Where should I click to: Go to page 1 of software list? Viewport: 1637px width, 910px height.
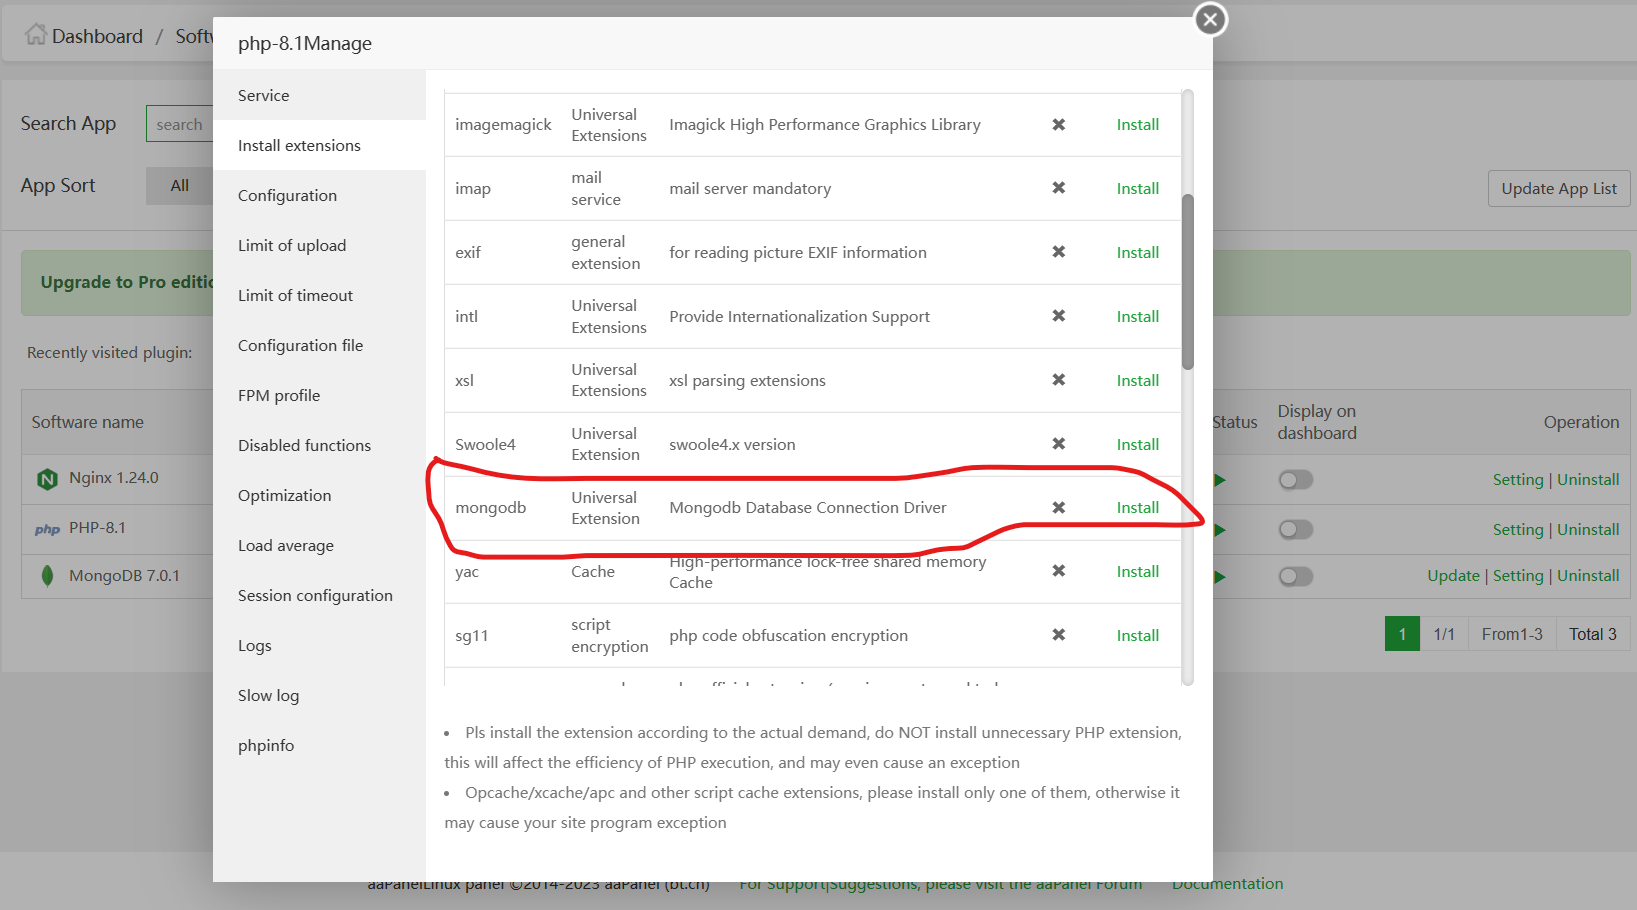coord(1402,634)
